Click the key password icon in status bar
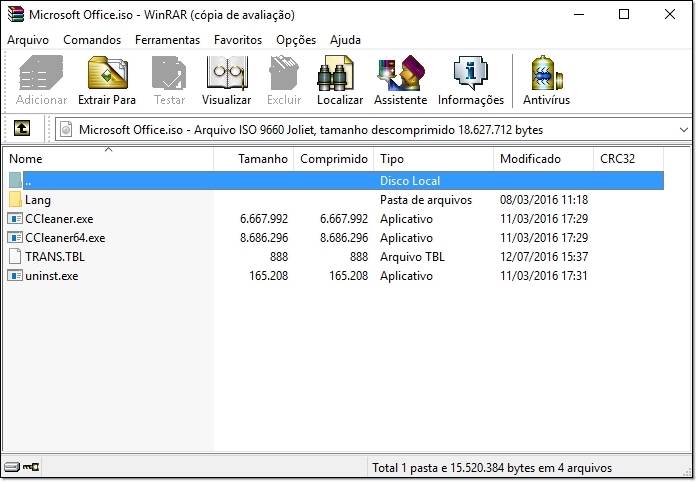The width and height of the screenshot is (697, 482). point(31,467)
